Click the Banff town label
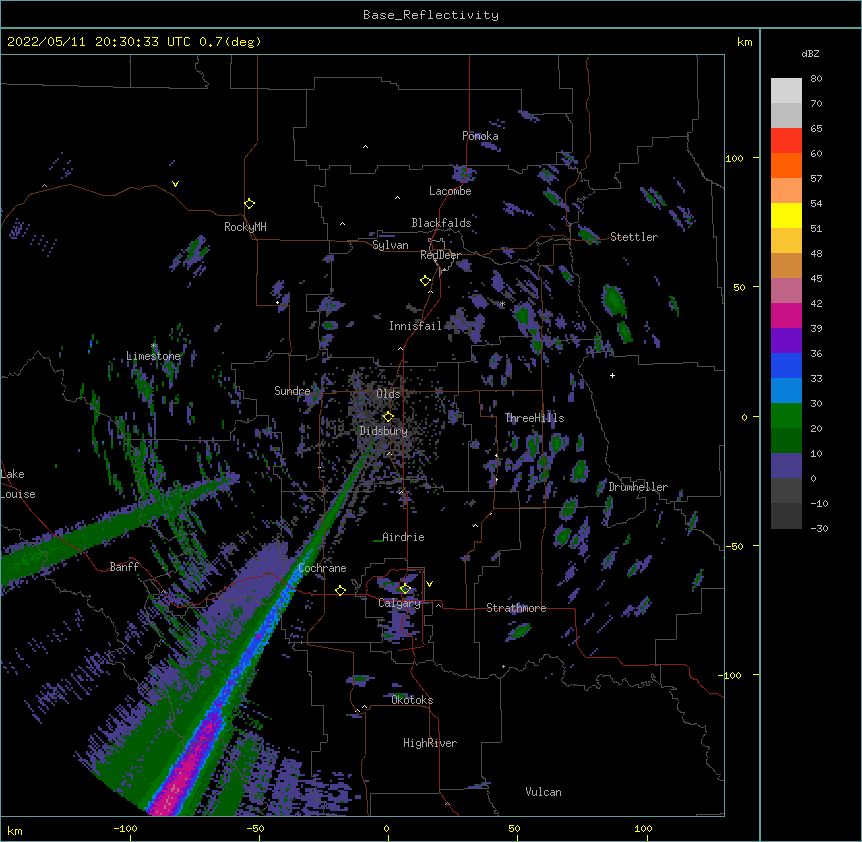Image resolution: width=862 pixels, height=842 pixels. click(124, 567)
